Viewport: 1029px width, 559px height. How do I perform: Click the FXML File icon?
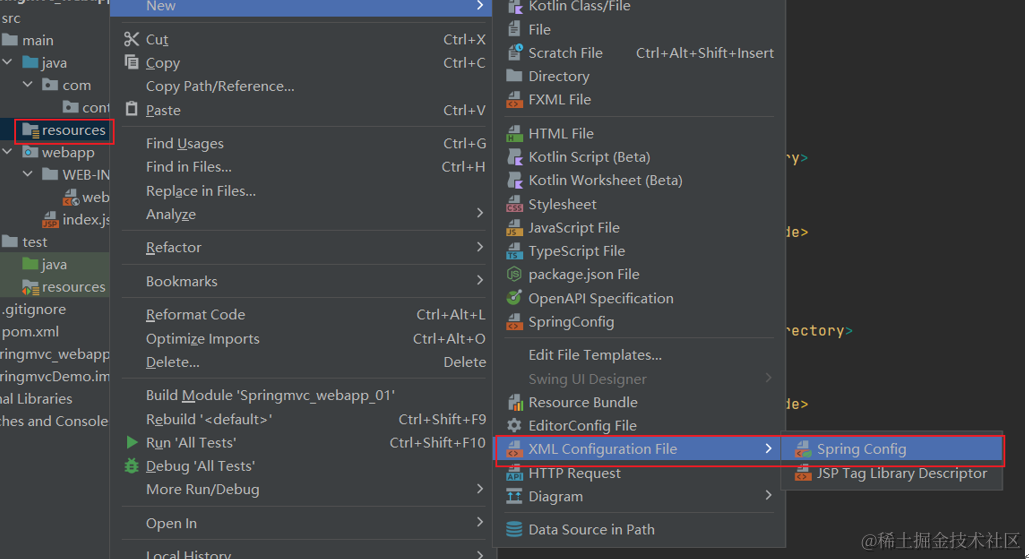pyautogui.click(x=514, y=100)
